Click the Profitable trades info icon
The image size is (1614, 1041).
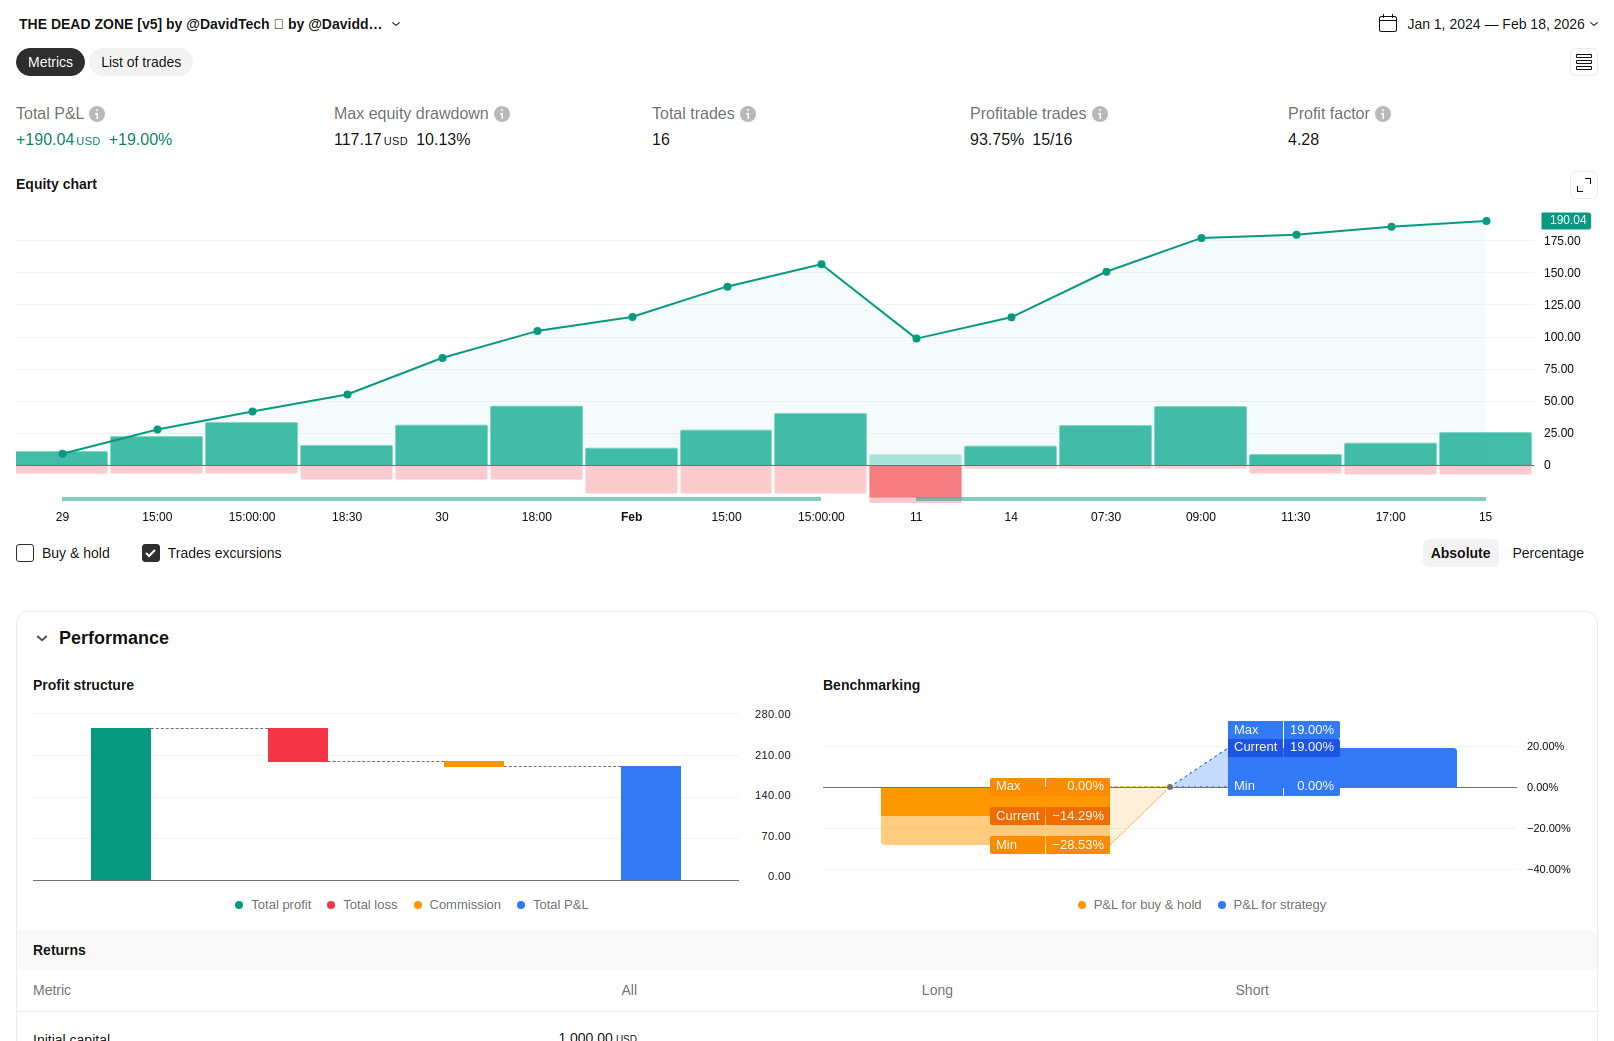click(x=1100, y=114)
